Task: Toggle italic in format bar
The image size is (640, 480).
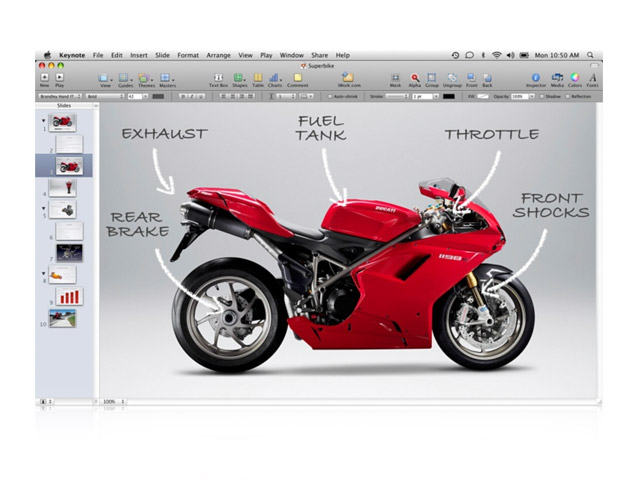Action: coord(192,96)
